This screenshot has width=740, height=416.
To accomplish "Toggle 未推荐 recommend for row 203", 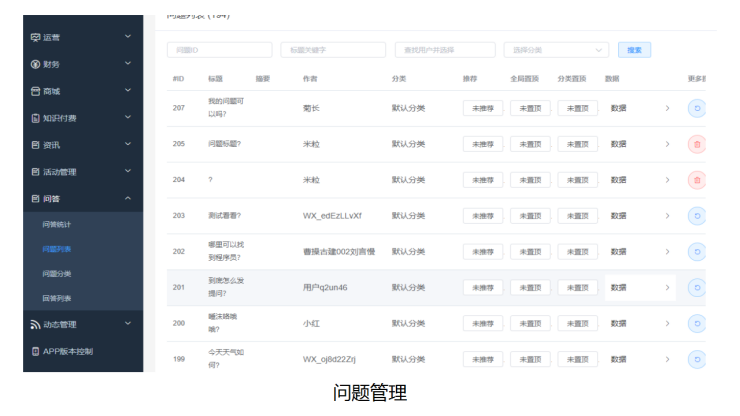I will click(x=483, y=216).
